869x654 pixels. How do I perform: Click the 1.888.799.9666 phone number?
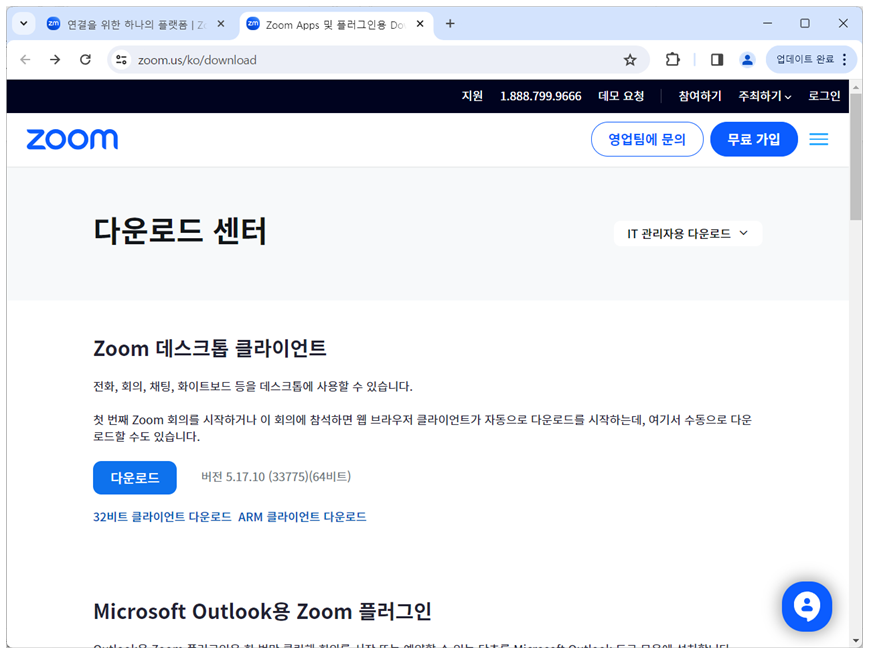540,96
